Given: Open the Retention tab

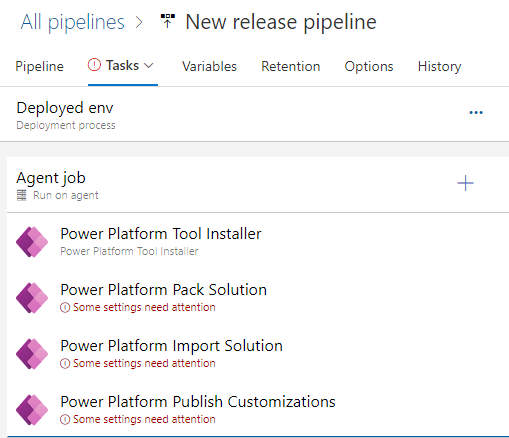Looking at the screenshot, I should coord(291,66).
